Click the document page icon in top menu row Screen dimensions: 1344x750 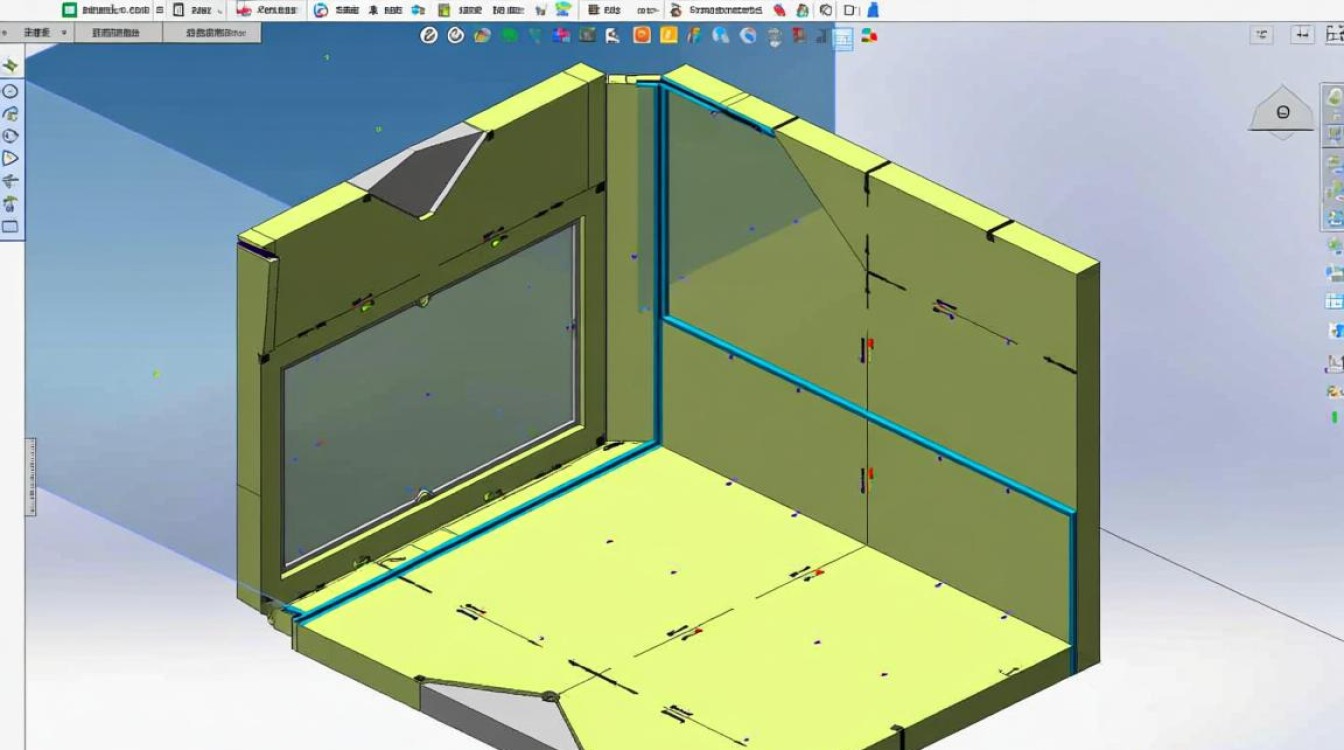[178, 10]
